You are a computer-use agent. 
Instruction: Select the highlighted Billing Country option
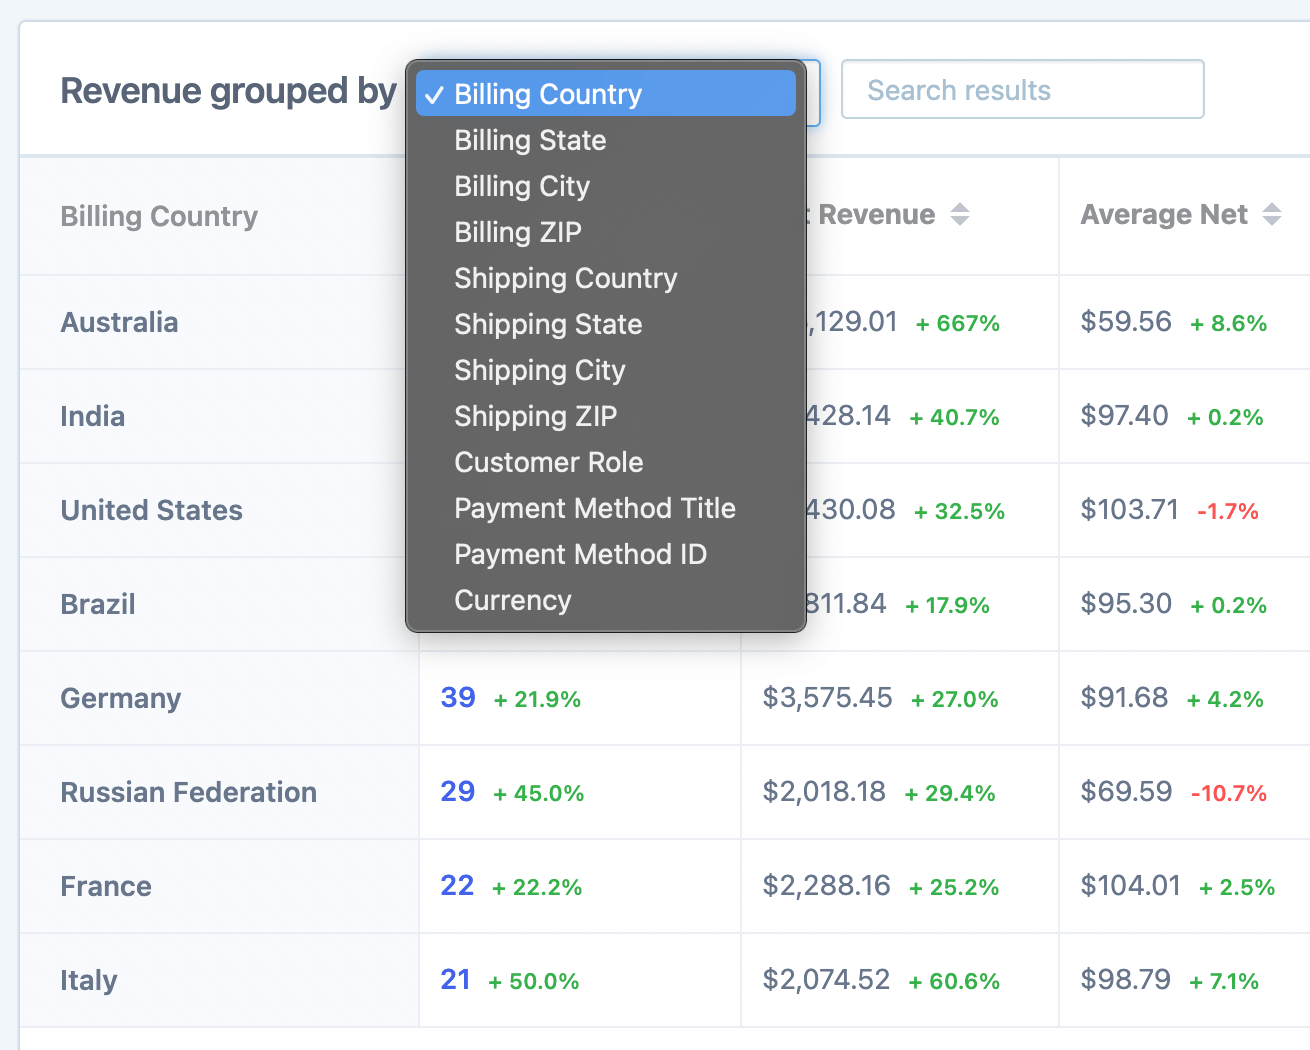547,93
